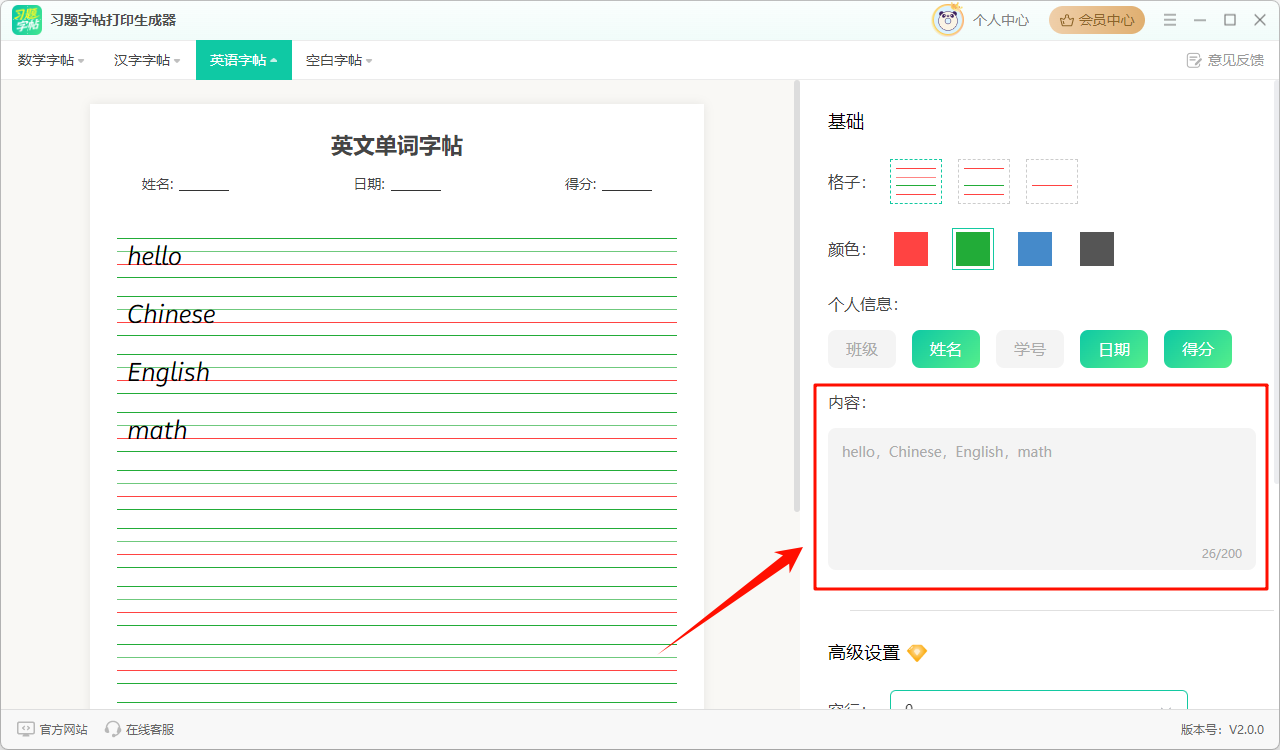Select the four-line grid style icon
1280x750 pixels.
916,182
